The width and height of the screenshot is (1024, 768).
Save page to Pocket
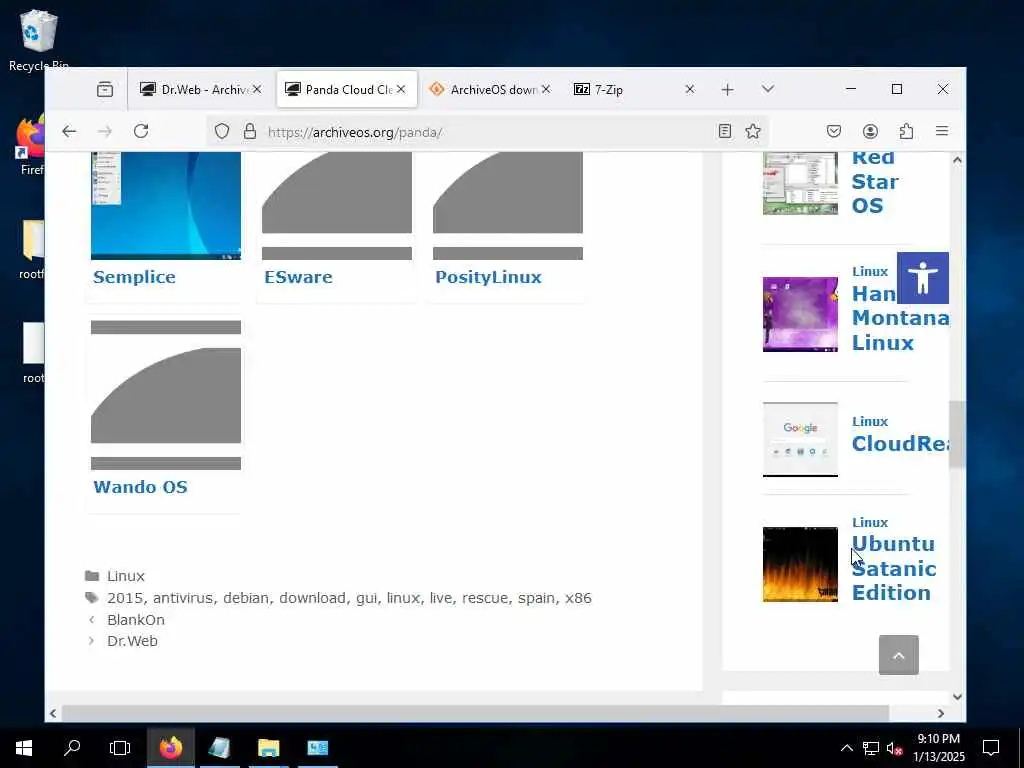(x=834, y=131)
